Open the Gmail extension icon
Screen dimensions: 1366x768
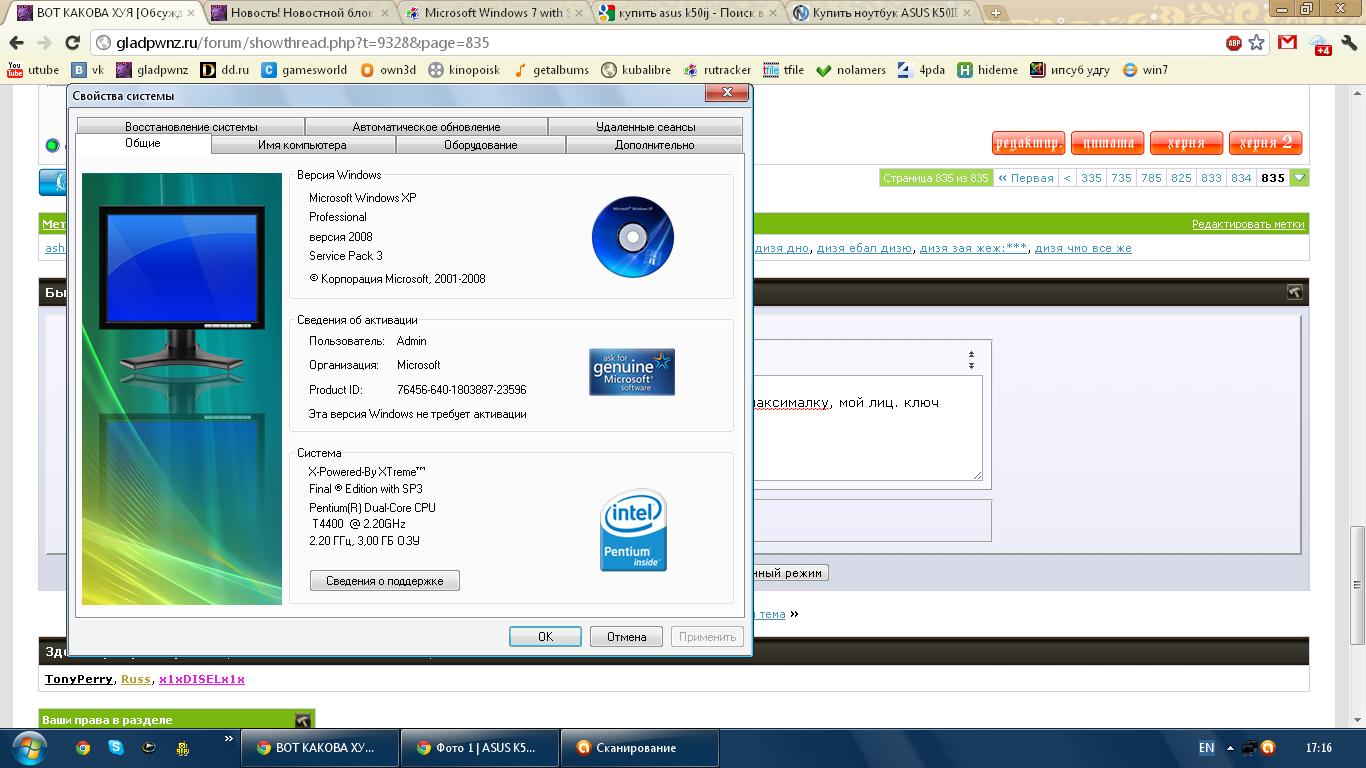[x=1288, y=43]
